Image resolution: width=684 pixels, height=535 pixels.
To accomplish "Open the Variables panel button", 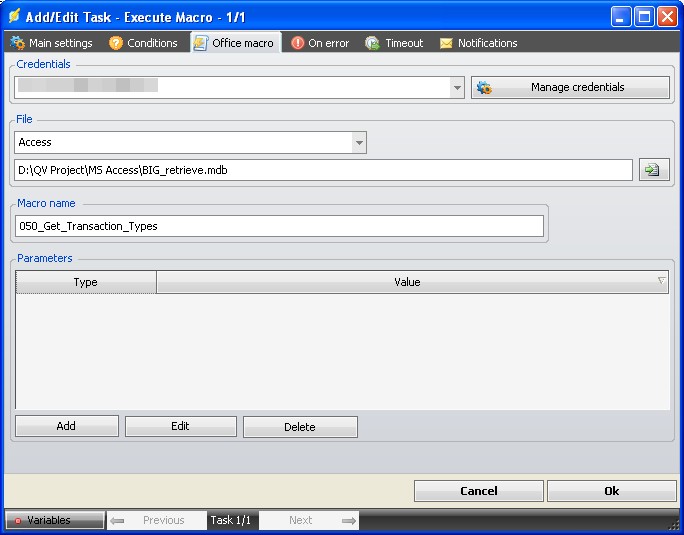I will click(x=54, y=520).
